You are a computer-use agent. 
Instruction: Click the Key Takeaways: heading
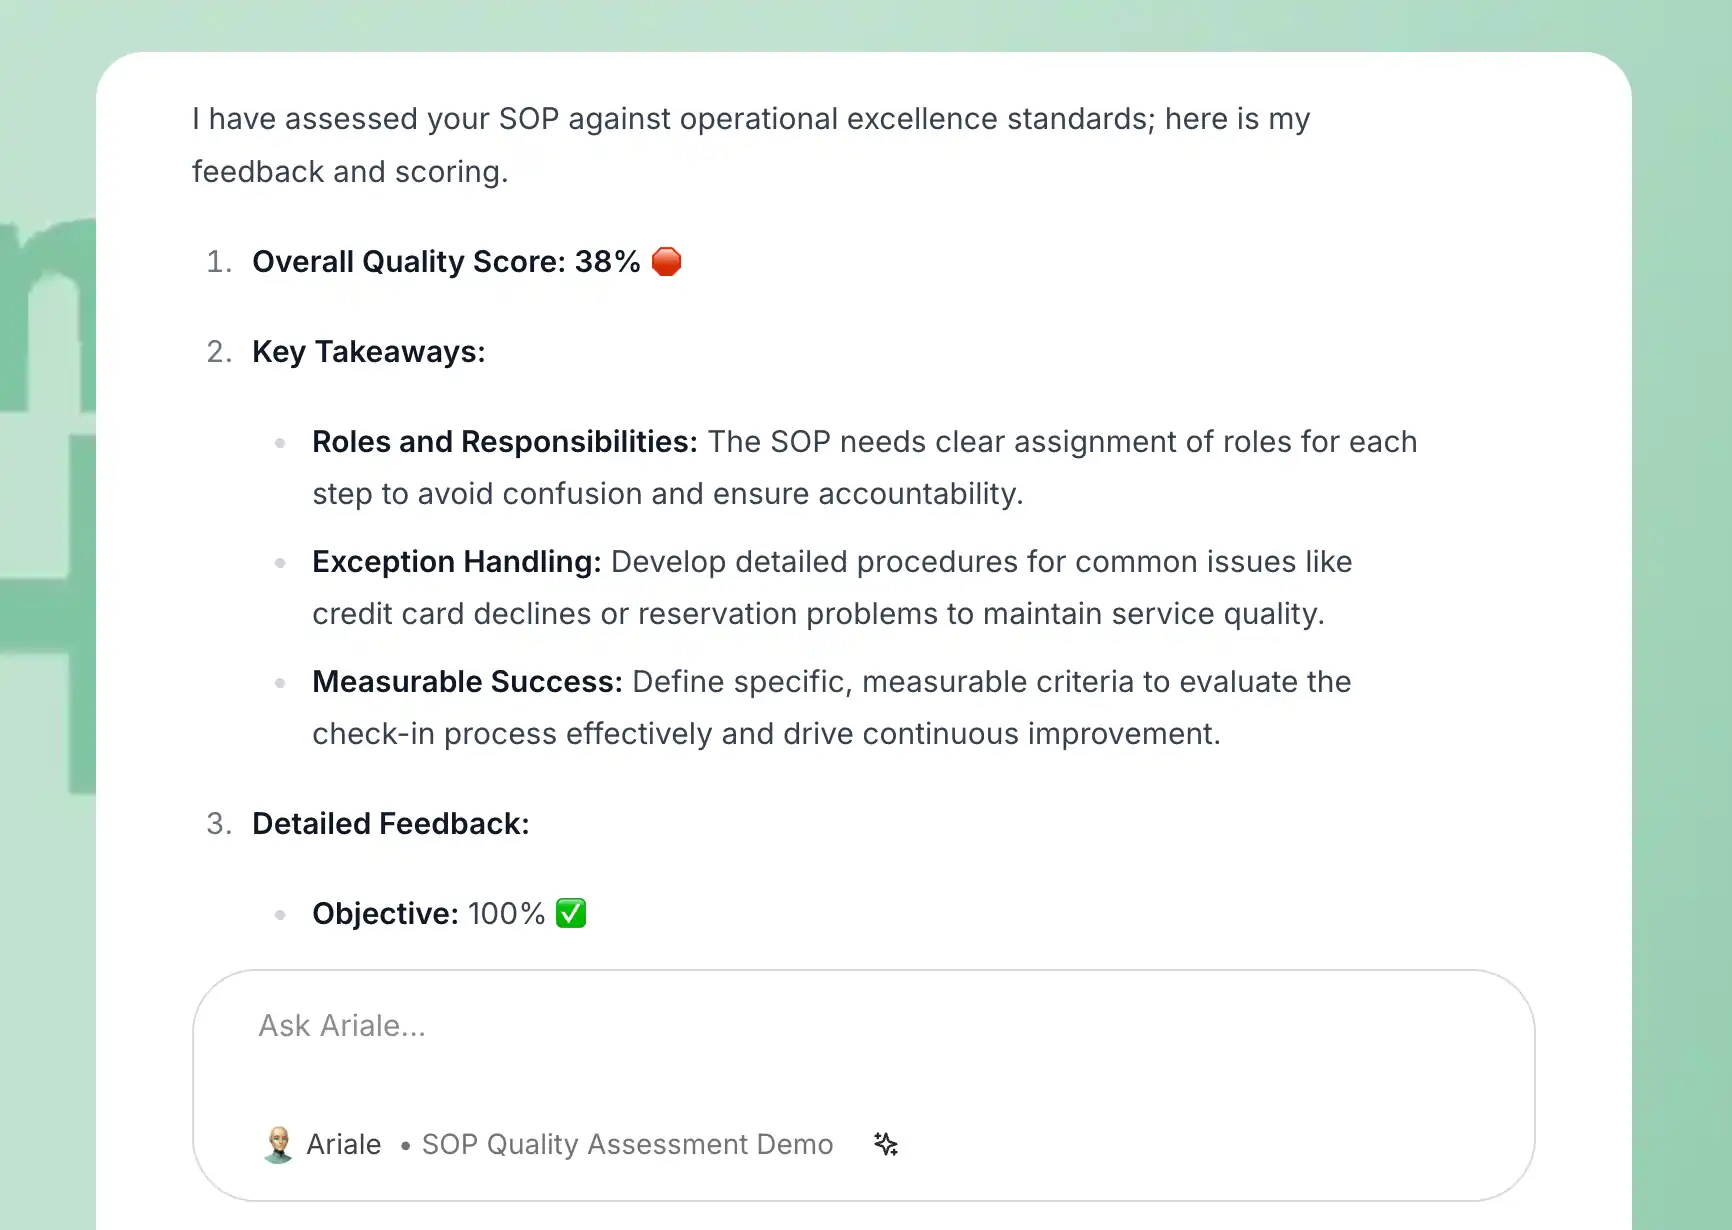(369, 352)
